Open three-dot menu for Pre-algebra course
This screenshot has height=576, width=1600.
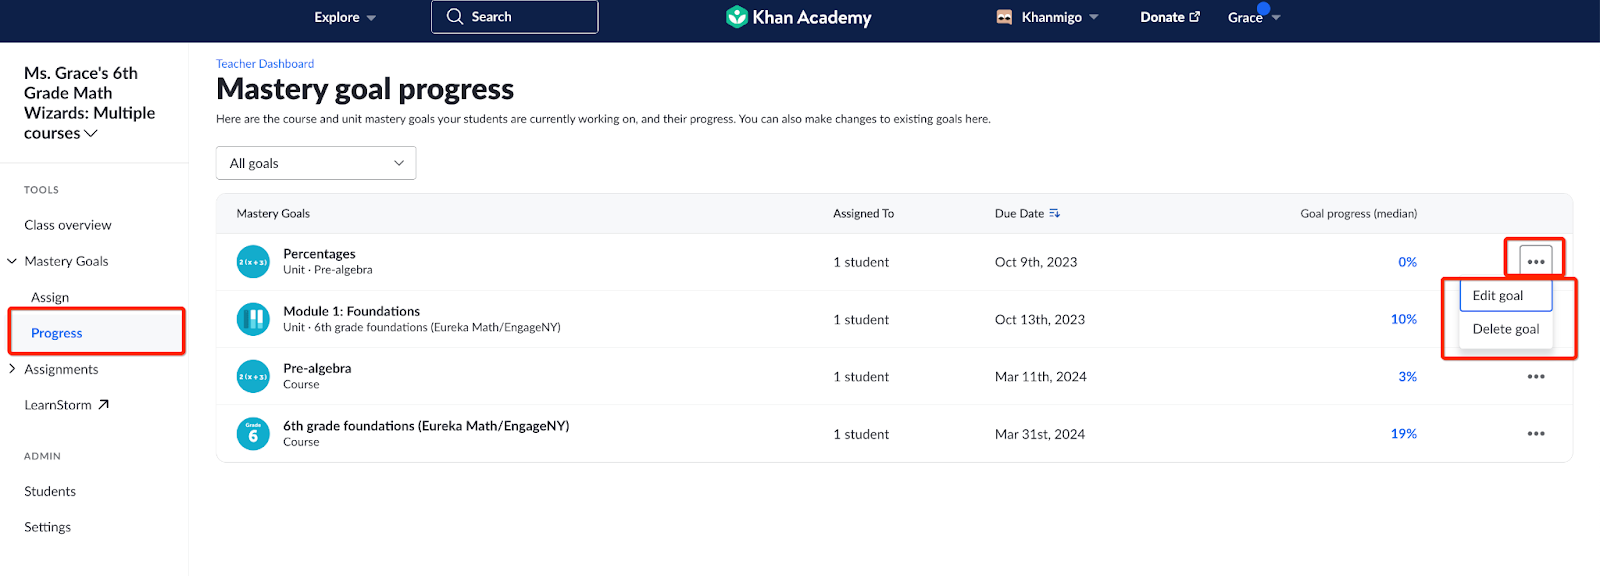(x=1535, y=377)
